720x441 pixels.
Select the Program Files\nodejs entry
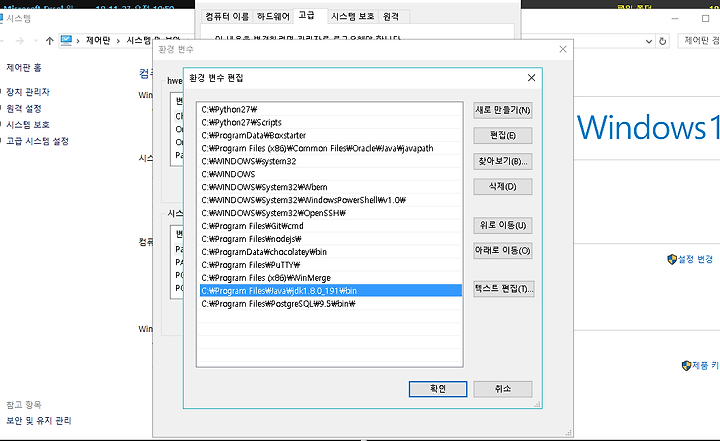coord(331,239)
